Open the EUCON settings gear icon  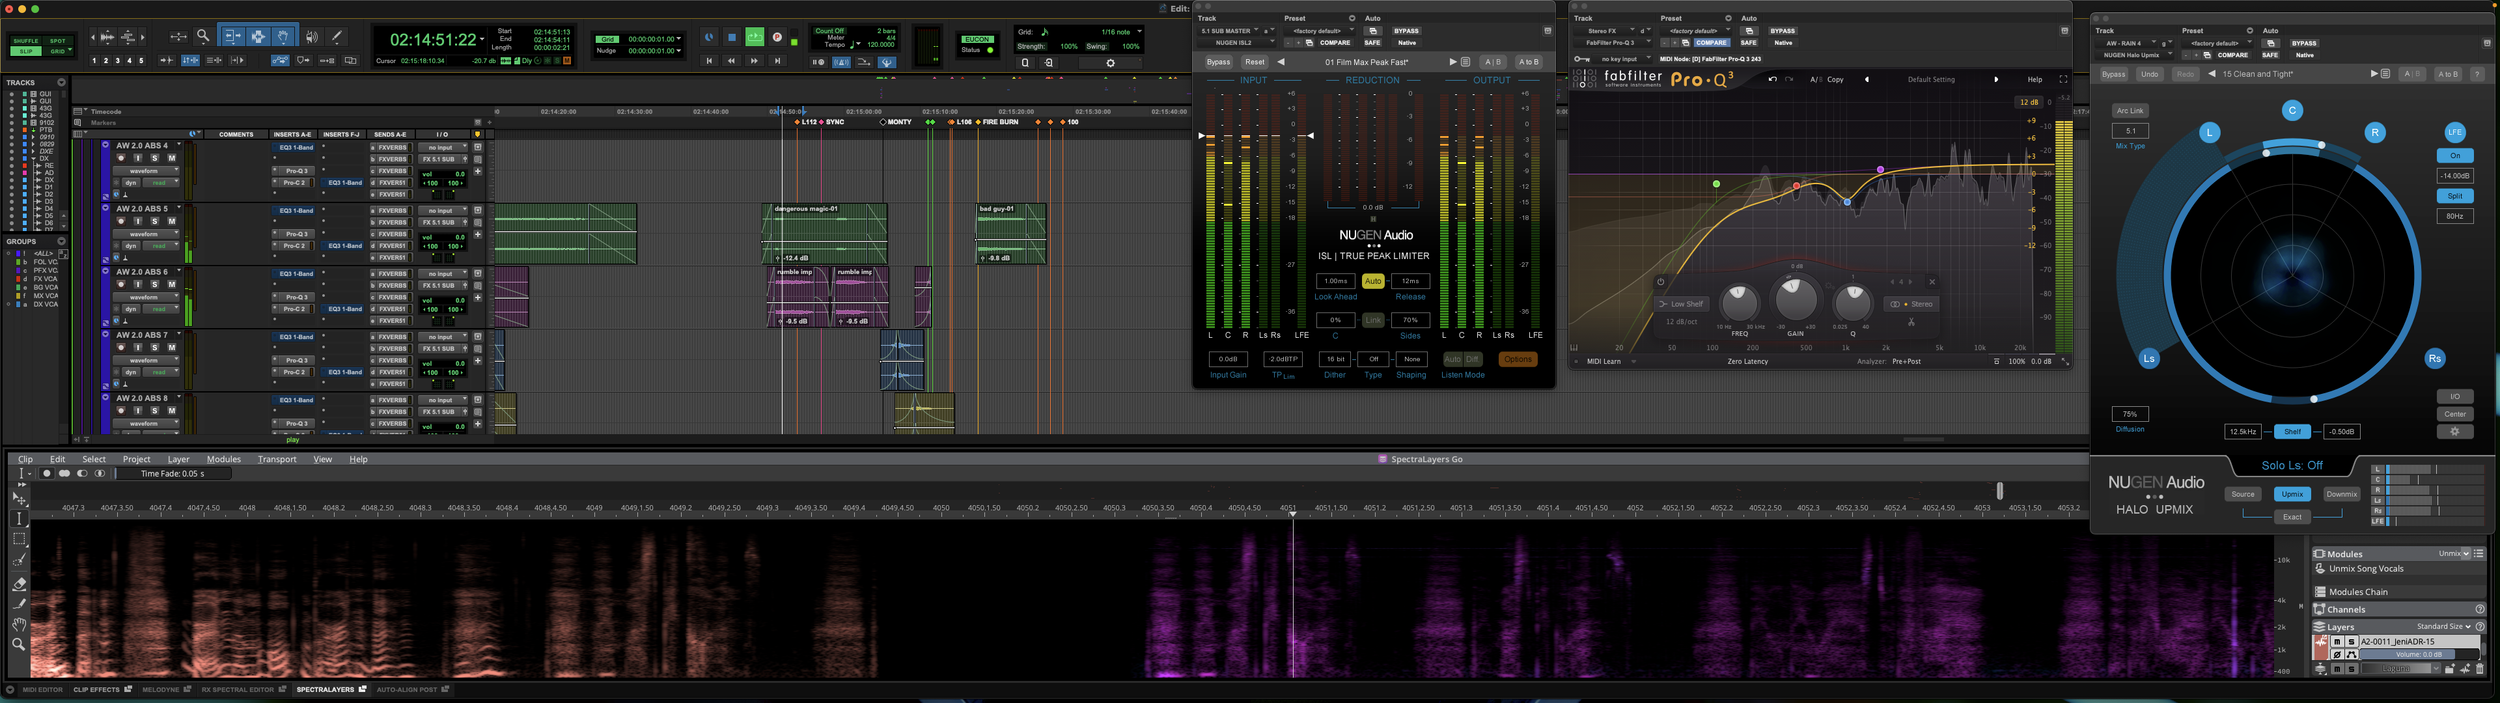[x=1110, y=63]
